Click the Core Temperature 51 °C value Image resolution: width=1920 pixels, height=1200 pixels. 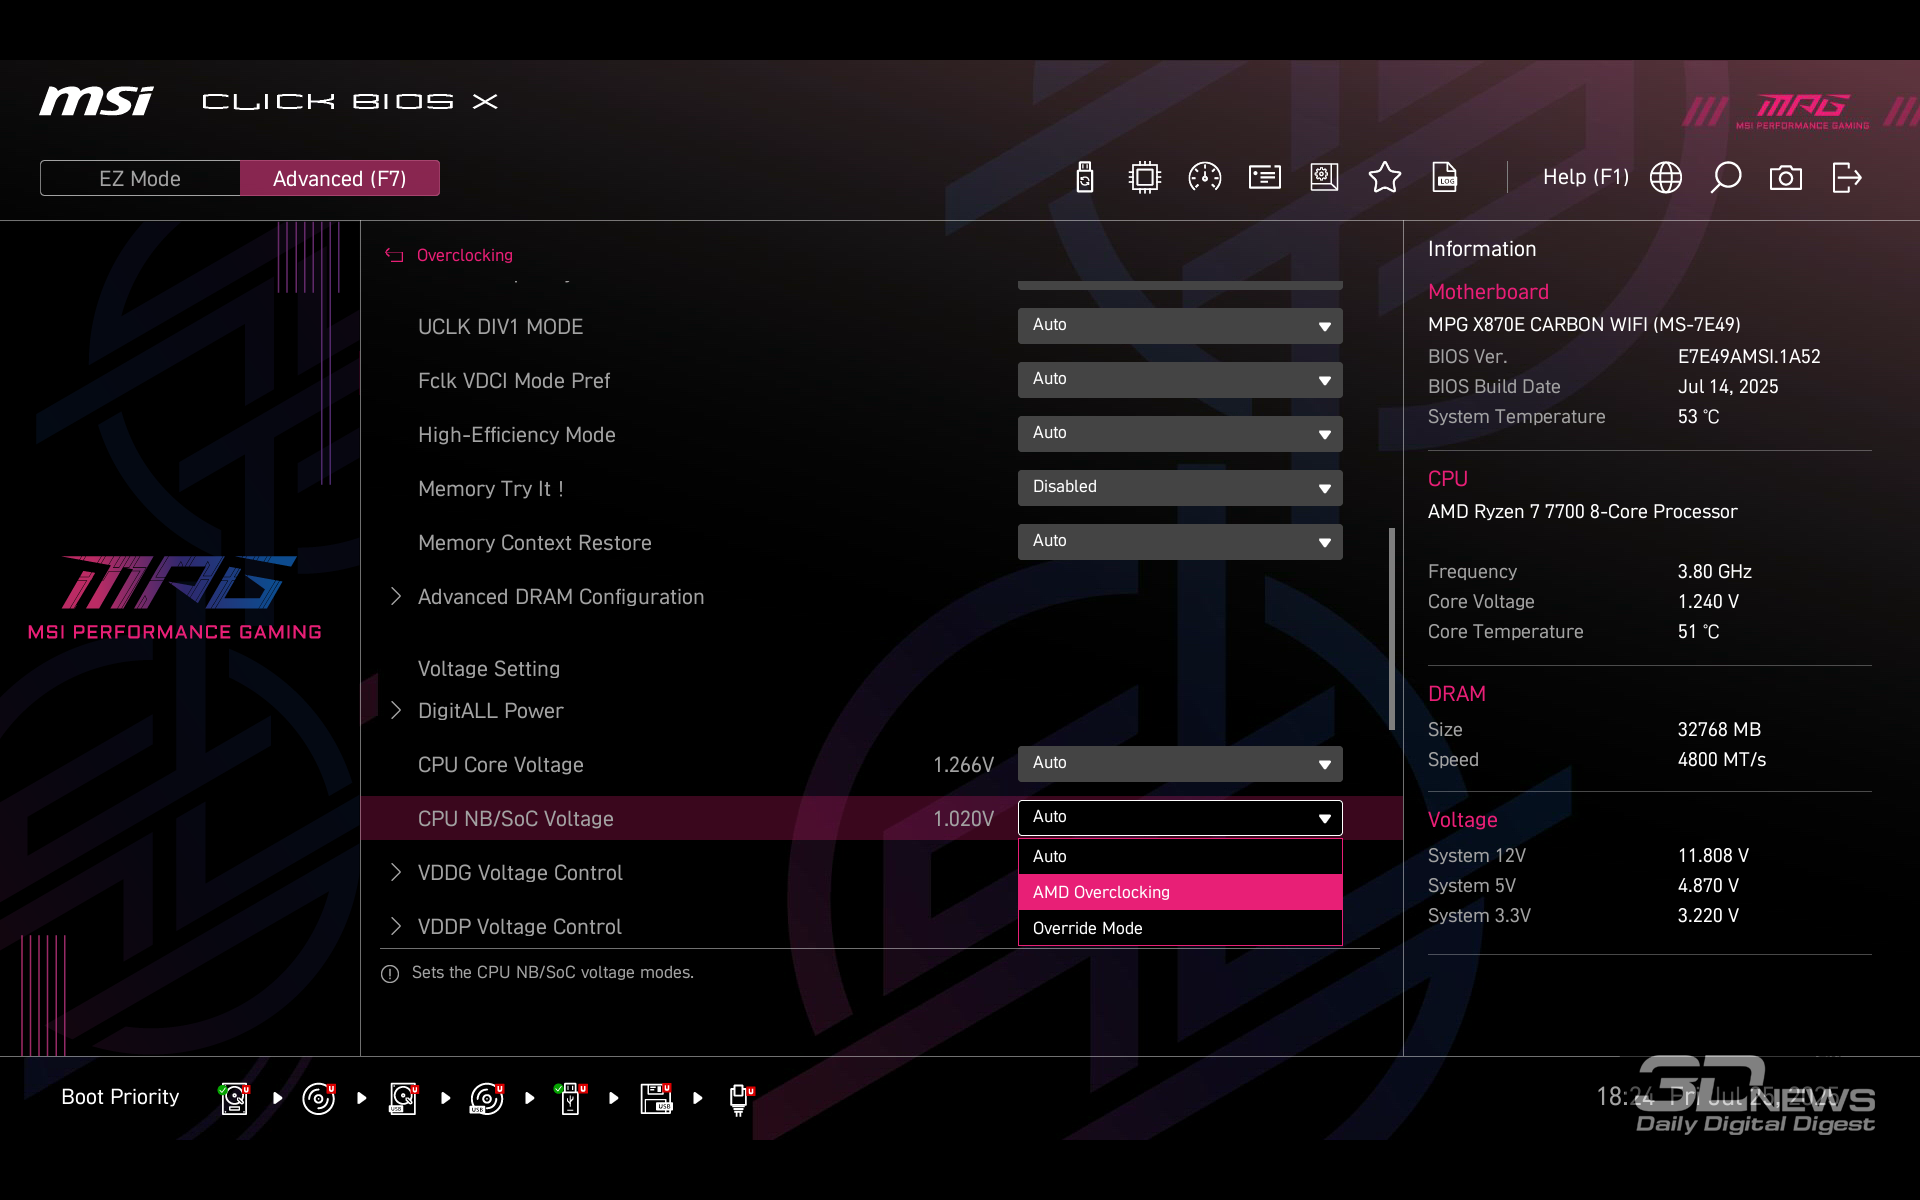1698,632
